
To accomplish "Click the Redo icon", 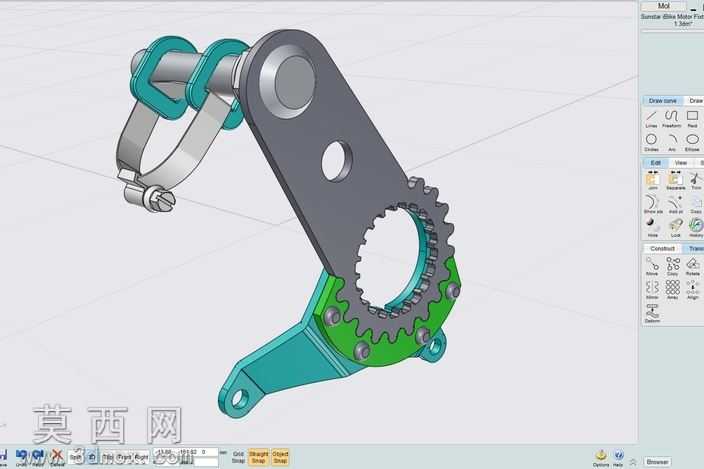I will pos(38,458).
